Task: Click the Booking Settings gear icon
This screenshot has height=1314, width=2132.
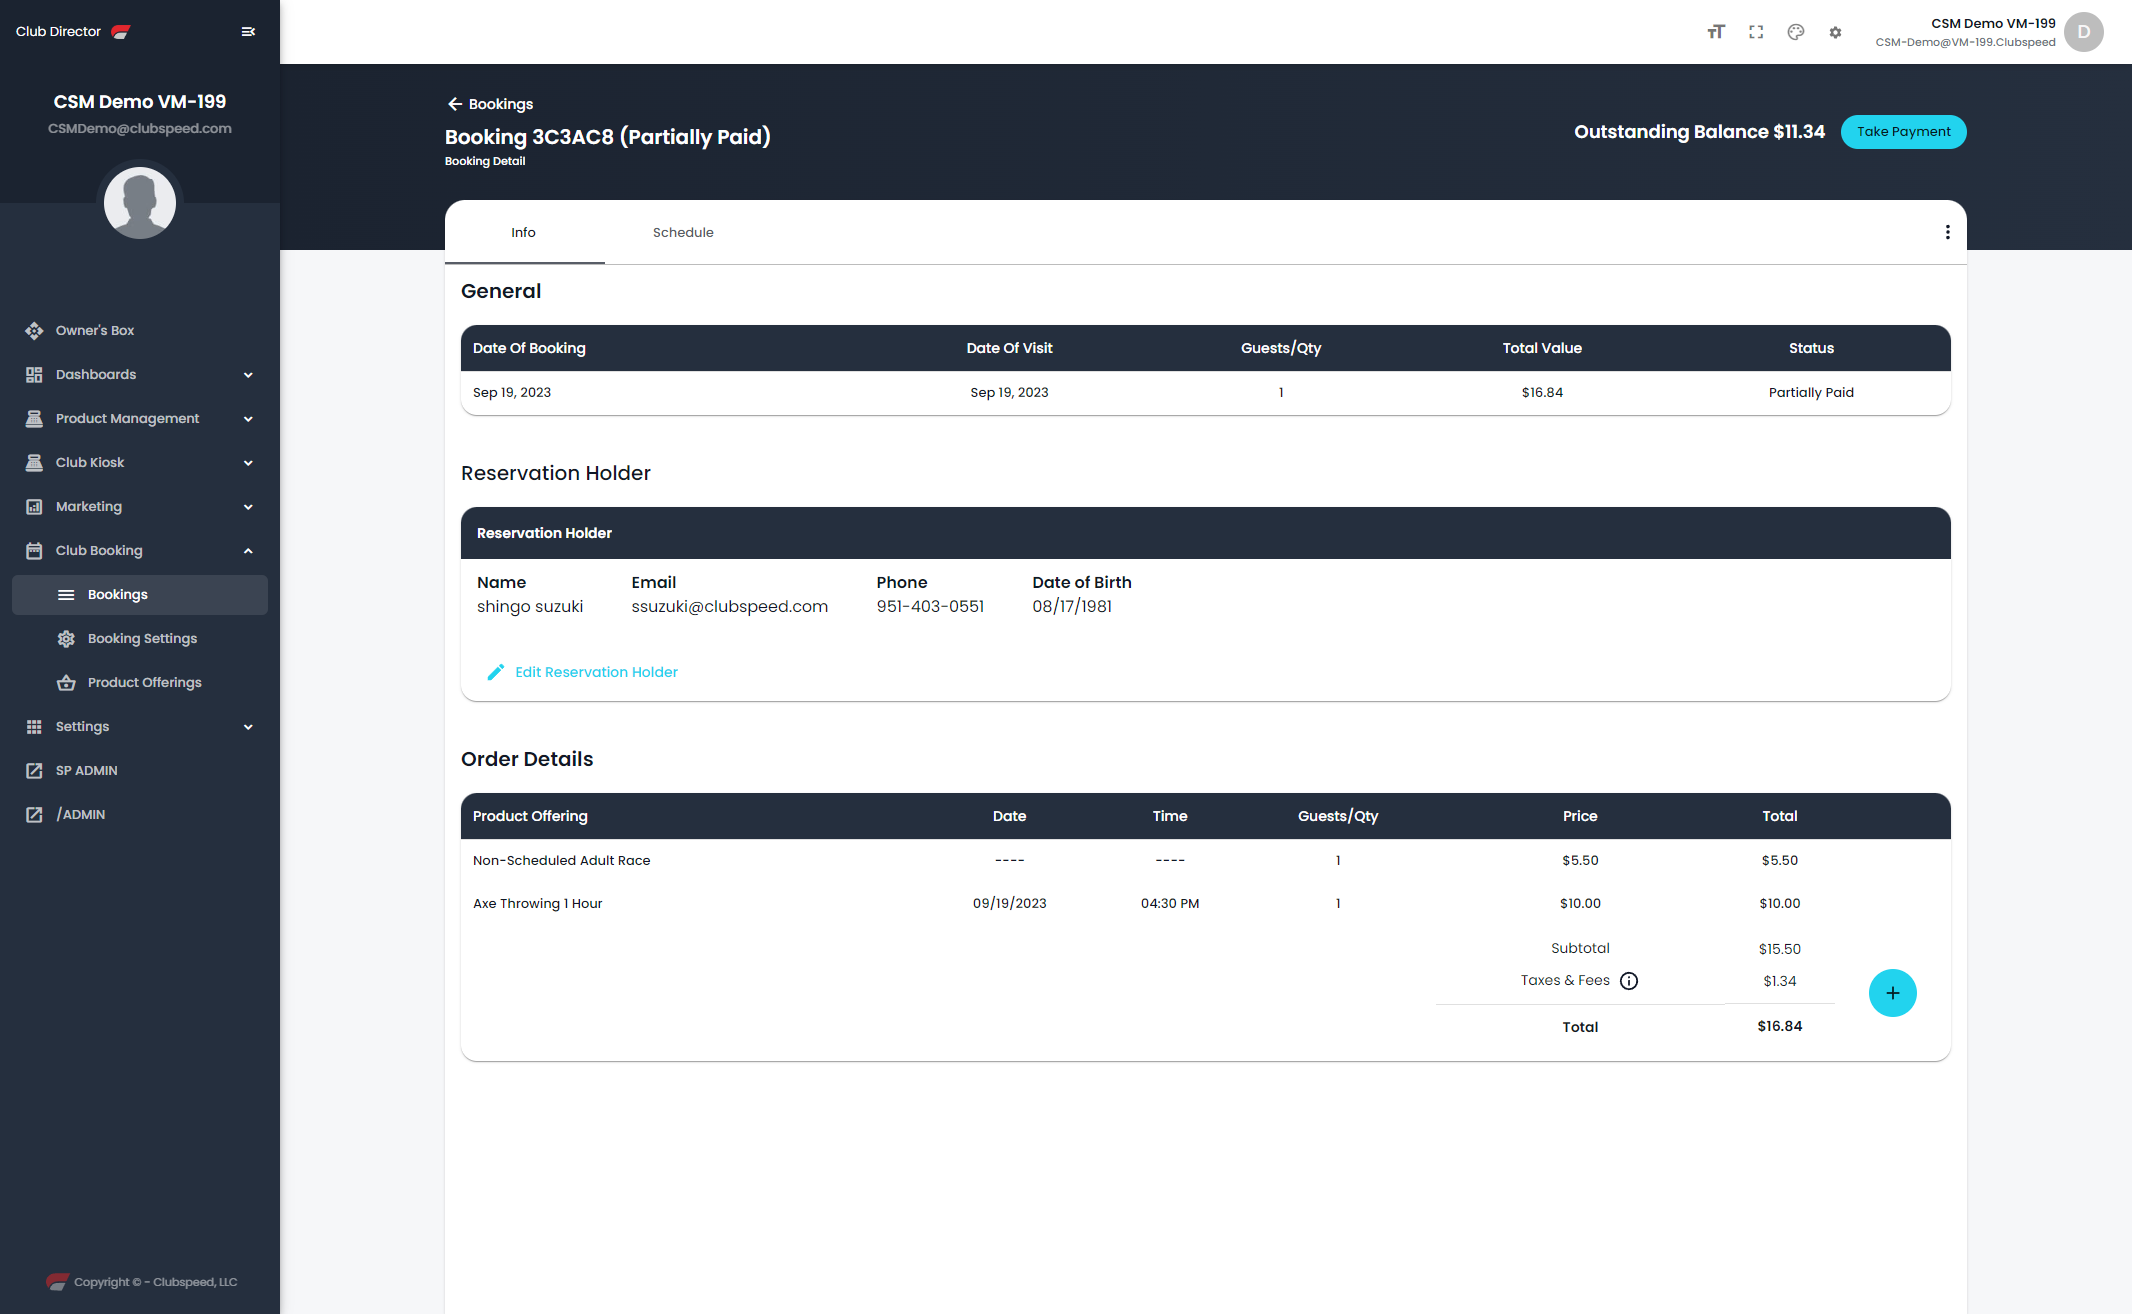Action: pyautogui.click(x=66, y=639)
